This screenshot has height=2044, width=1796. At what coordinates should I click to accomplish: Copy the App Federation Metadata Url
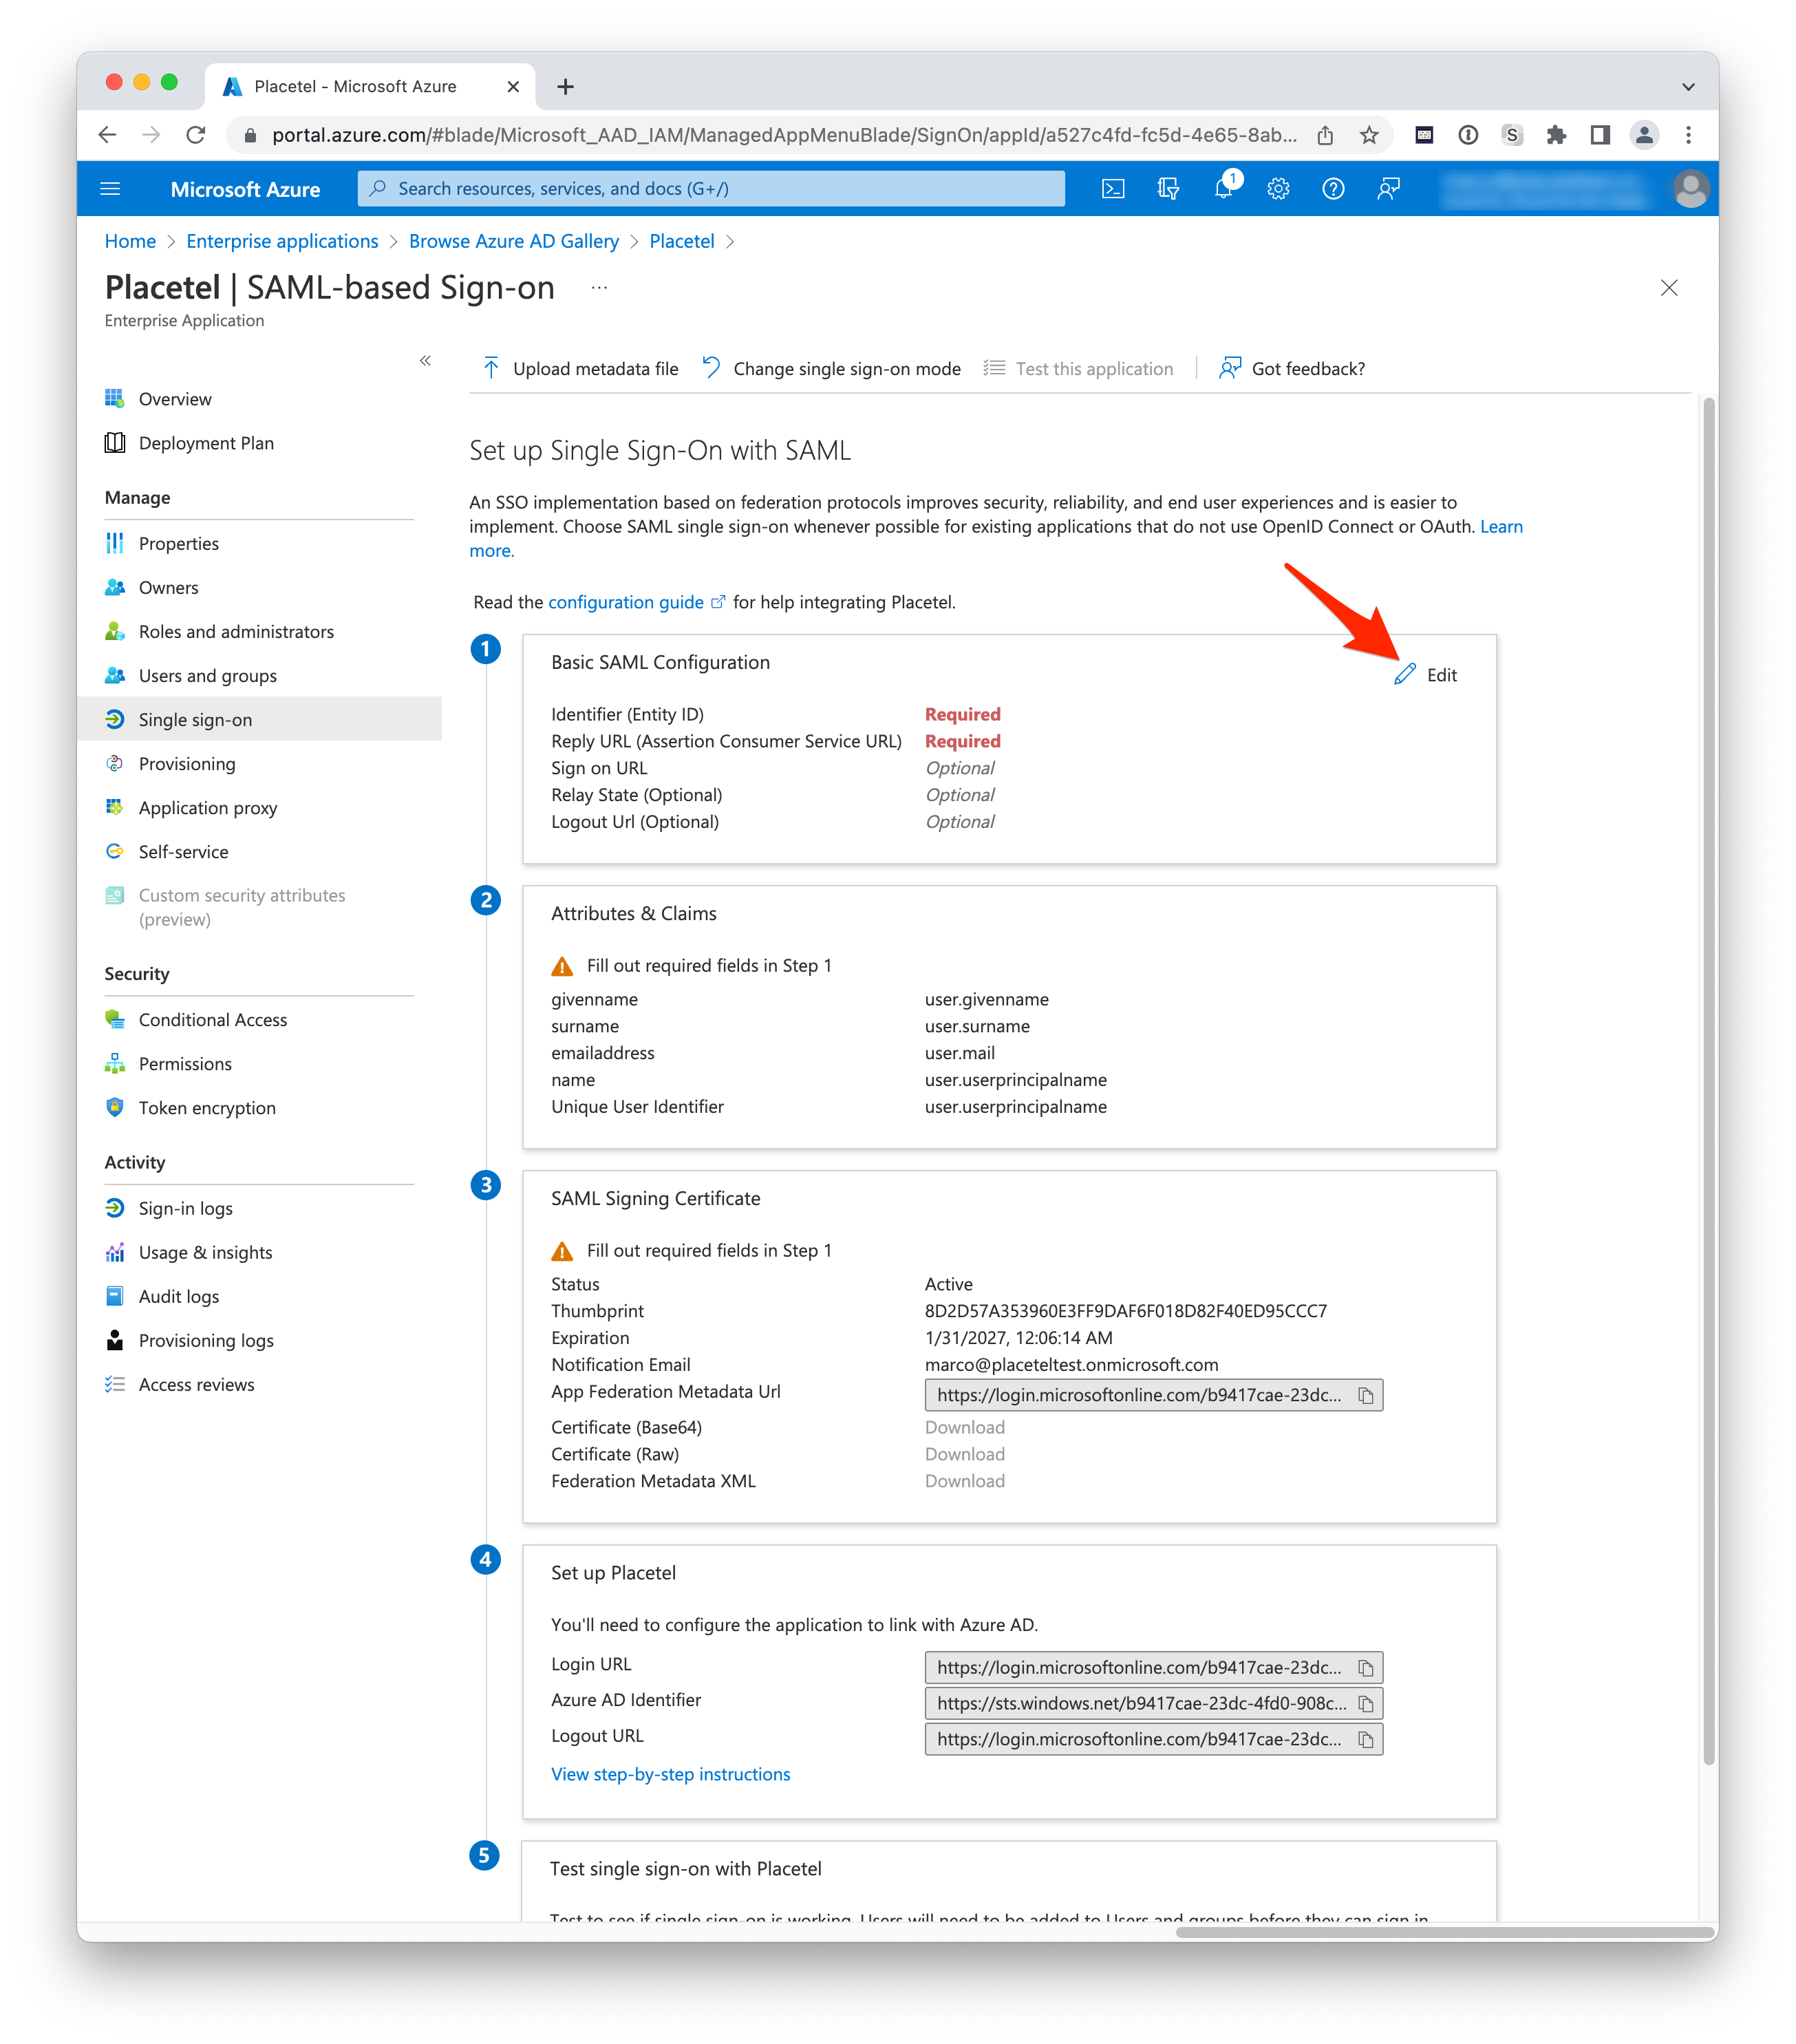click(1366, 1395)
